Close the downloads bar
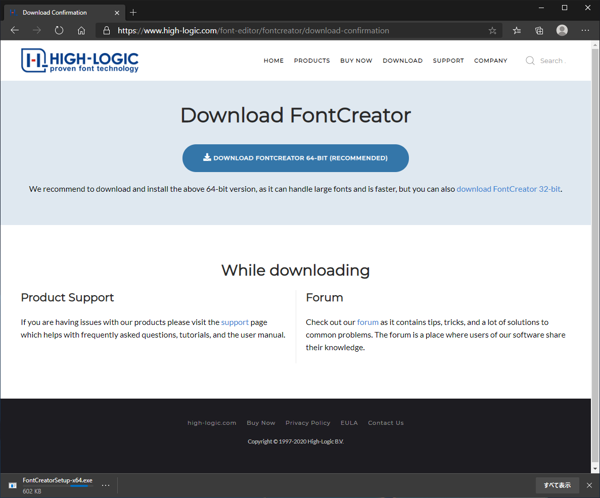Viewport: 600px width, 498px height. [x=589, y=485]
